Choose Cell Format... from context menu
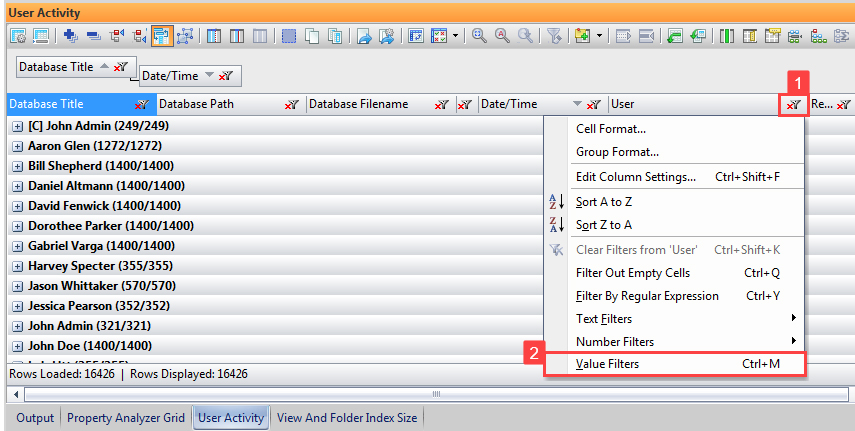855x431 pixels. [674, 129]
